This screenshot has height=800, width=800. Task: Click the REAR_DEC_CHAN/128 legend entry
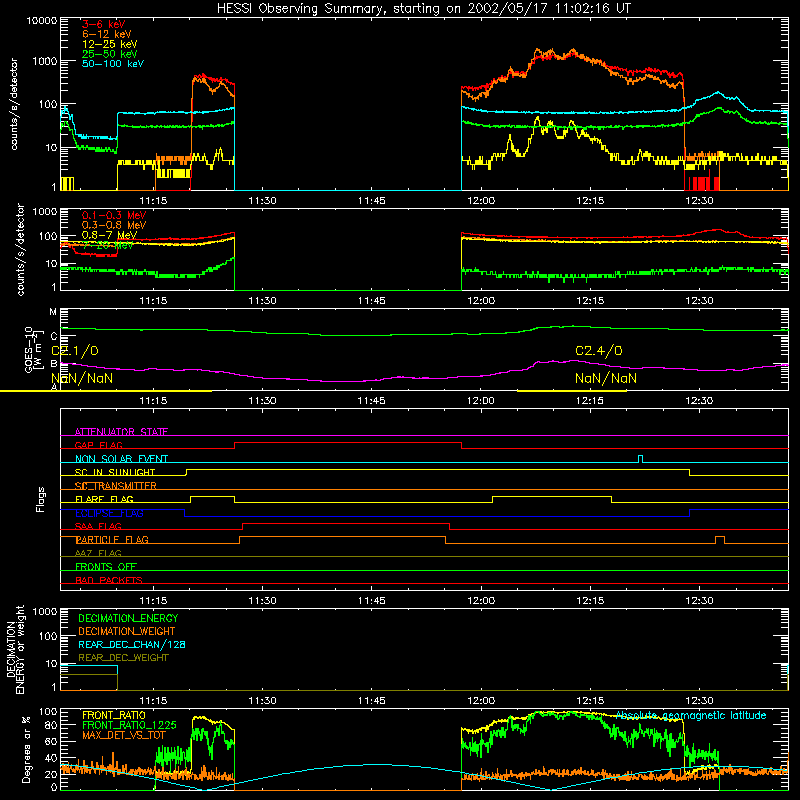point(132,644)
